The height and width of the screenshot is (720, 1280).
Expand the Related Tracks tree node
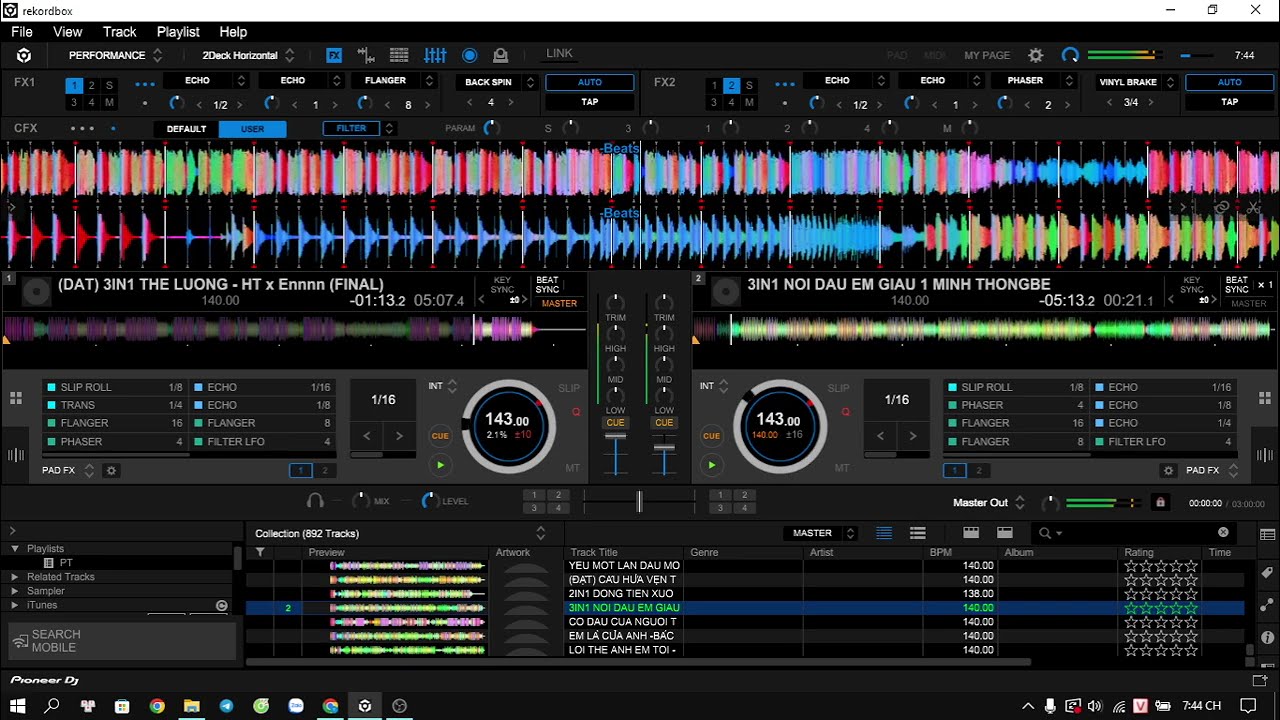click(x=15, y=577)
